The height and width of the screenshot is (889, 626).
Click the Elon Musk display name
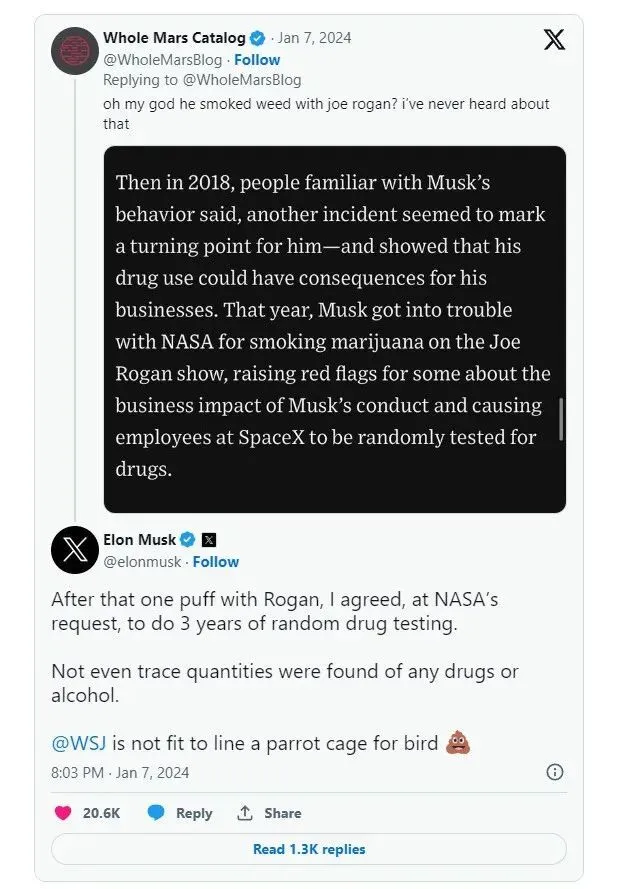[x=139, y=540]
